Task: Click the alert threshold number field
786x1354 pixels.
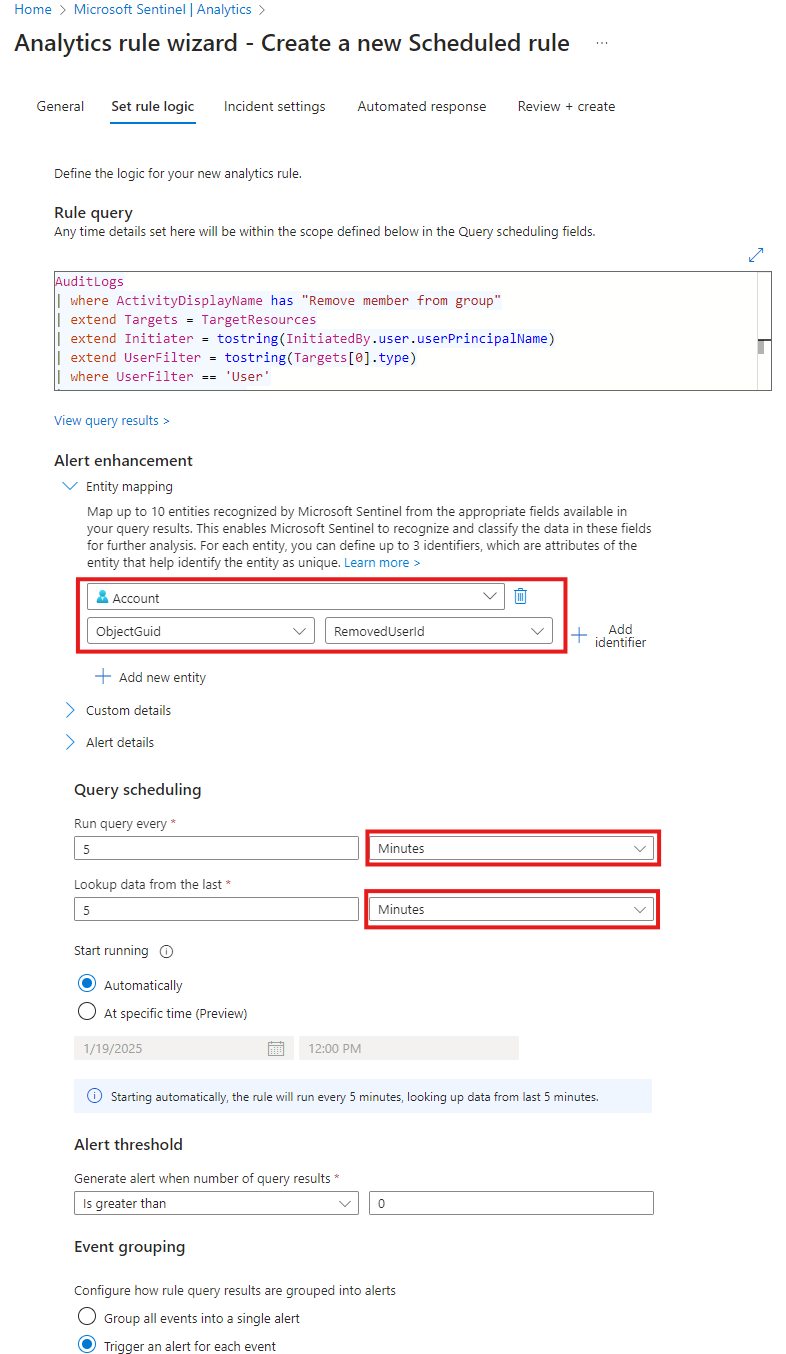Action: [511, 1202]
